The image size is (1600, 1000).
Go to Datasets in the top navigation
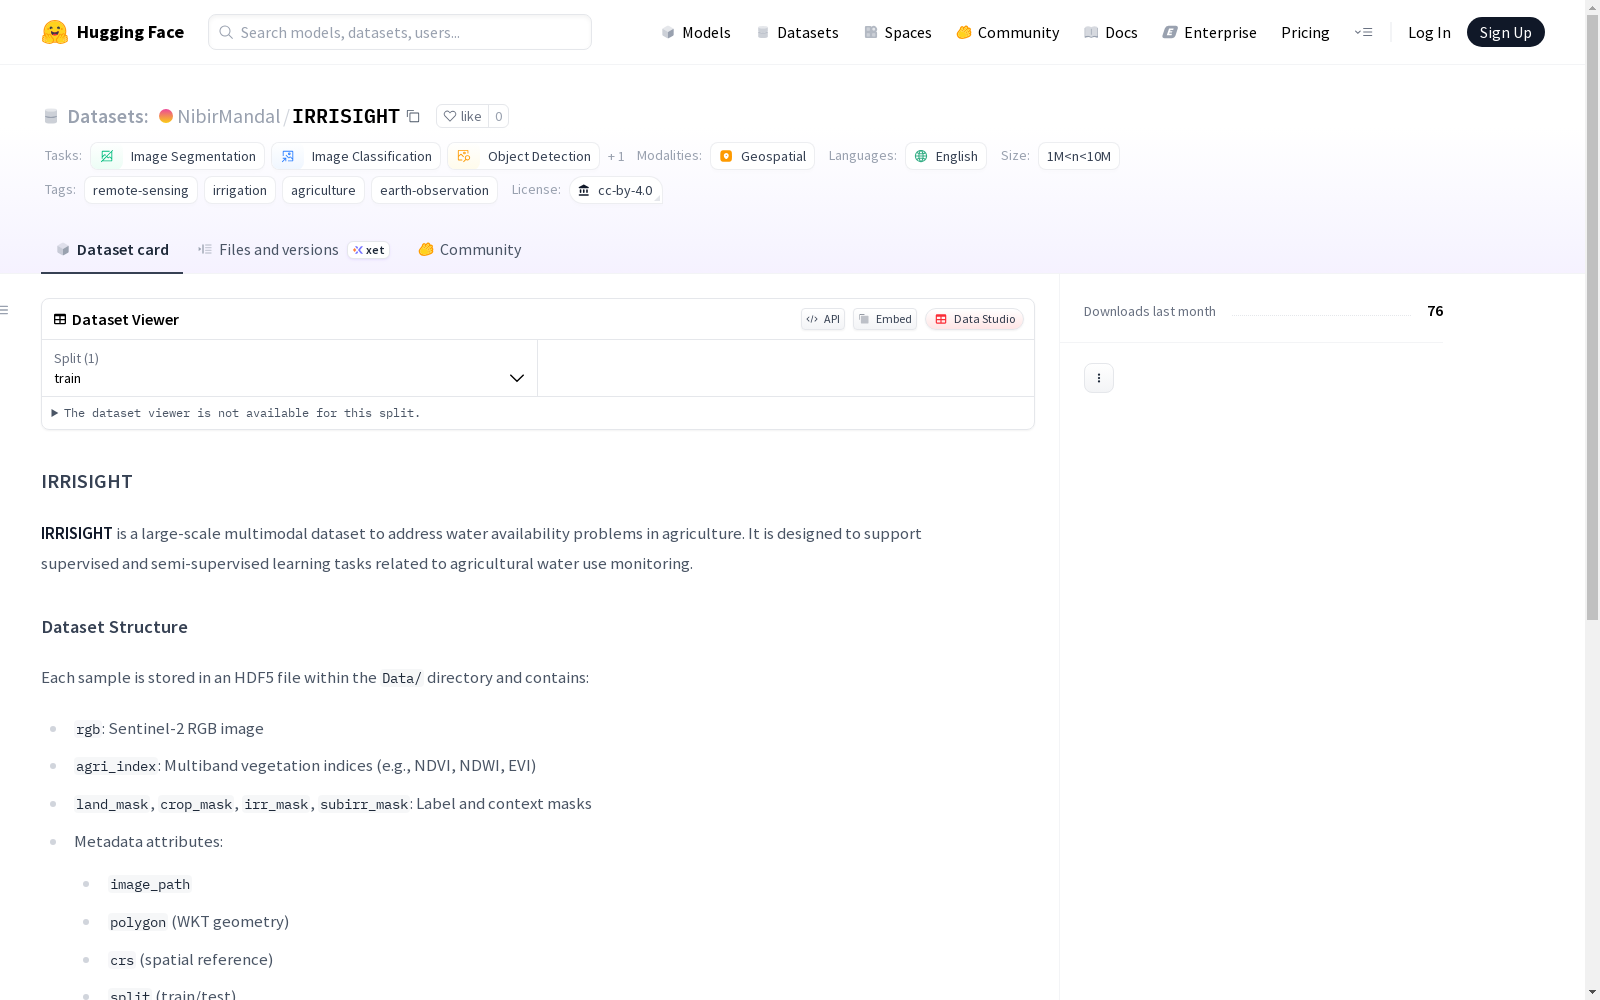pos(797,32)
